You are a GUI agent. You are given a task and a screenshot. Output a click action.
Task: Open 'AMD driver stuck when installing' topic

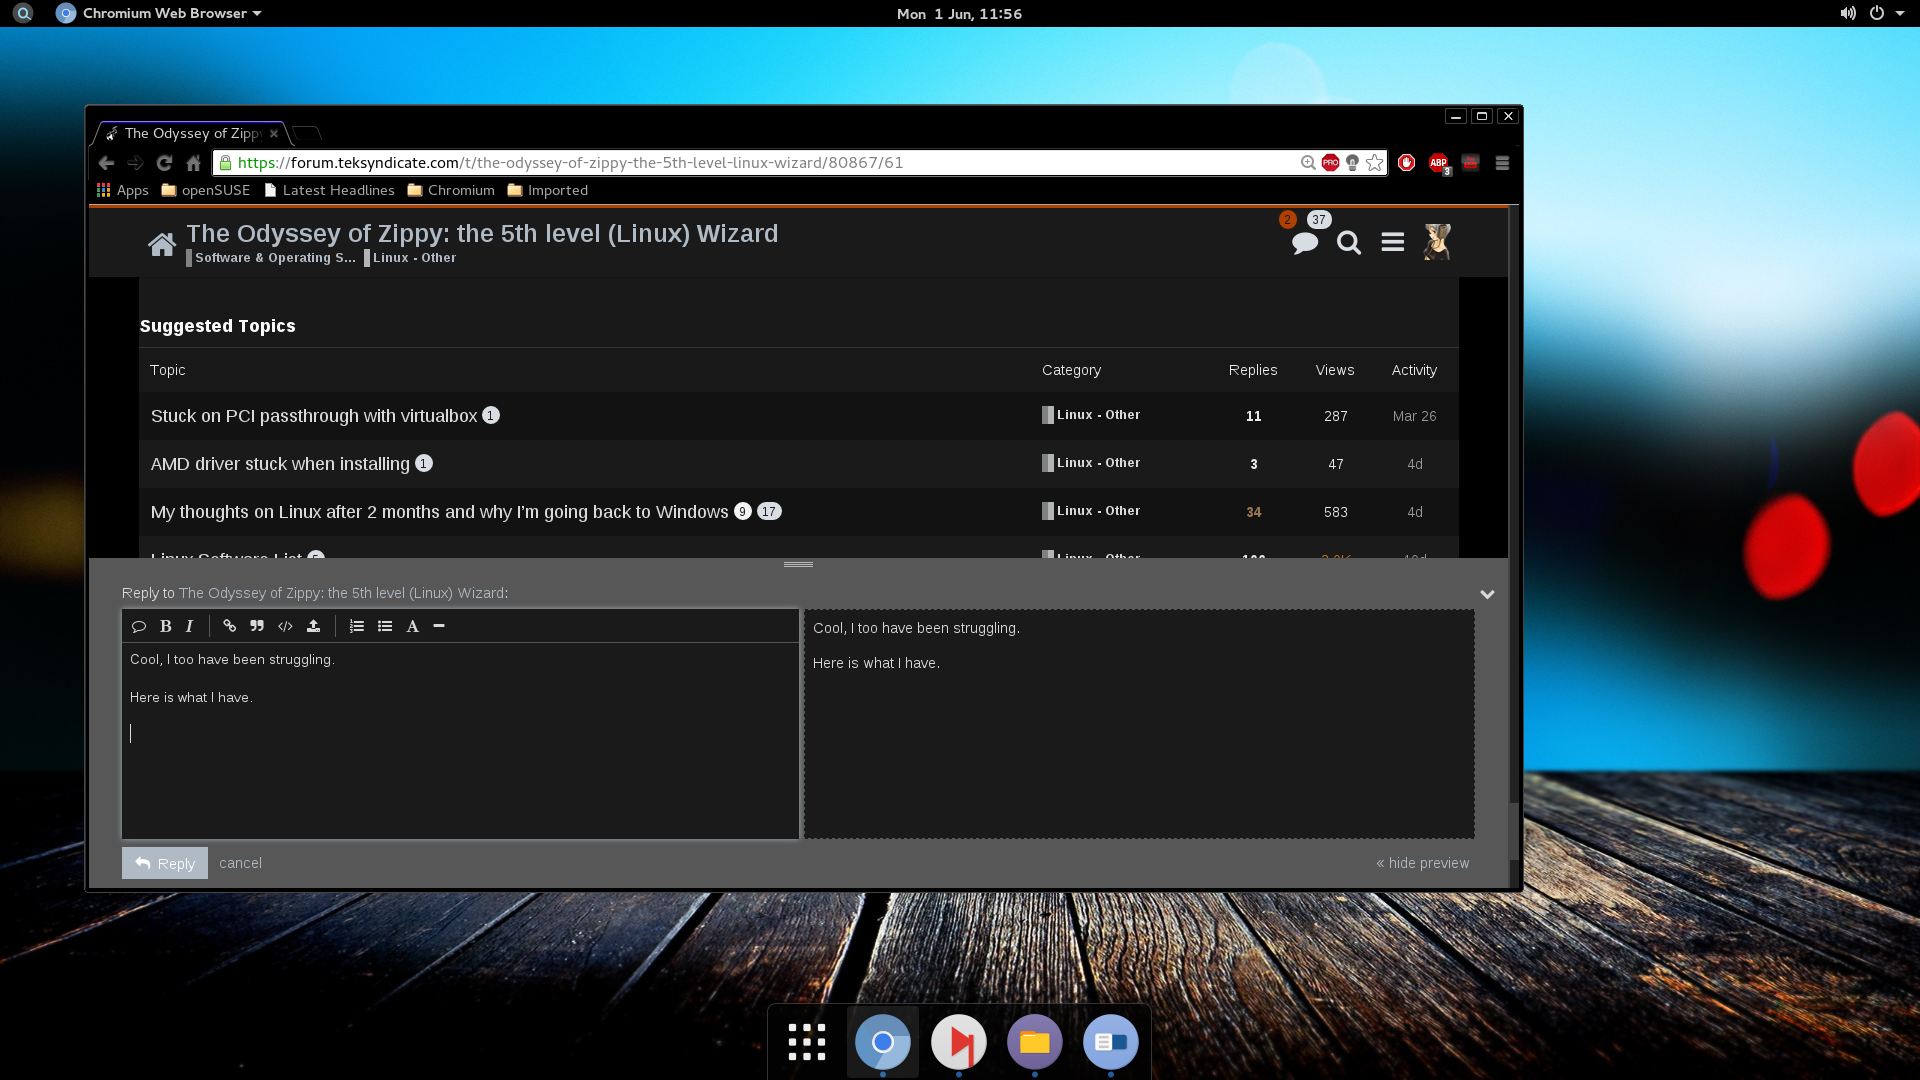pos(280,464)
